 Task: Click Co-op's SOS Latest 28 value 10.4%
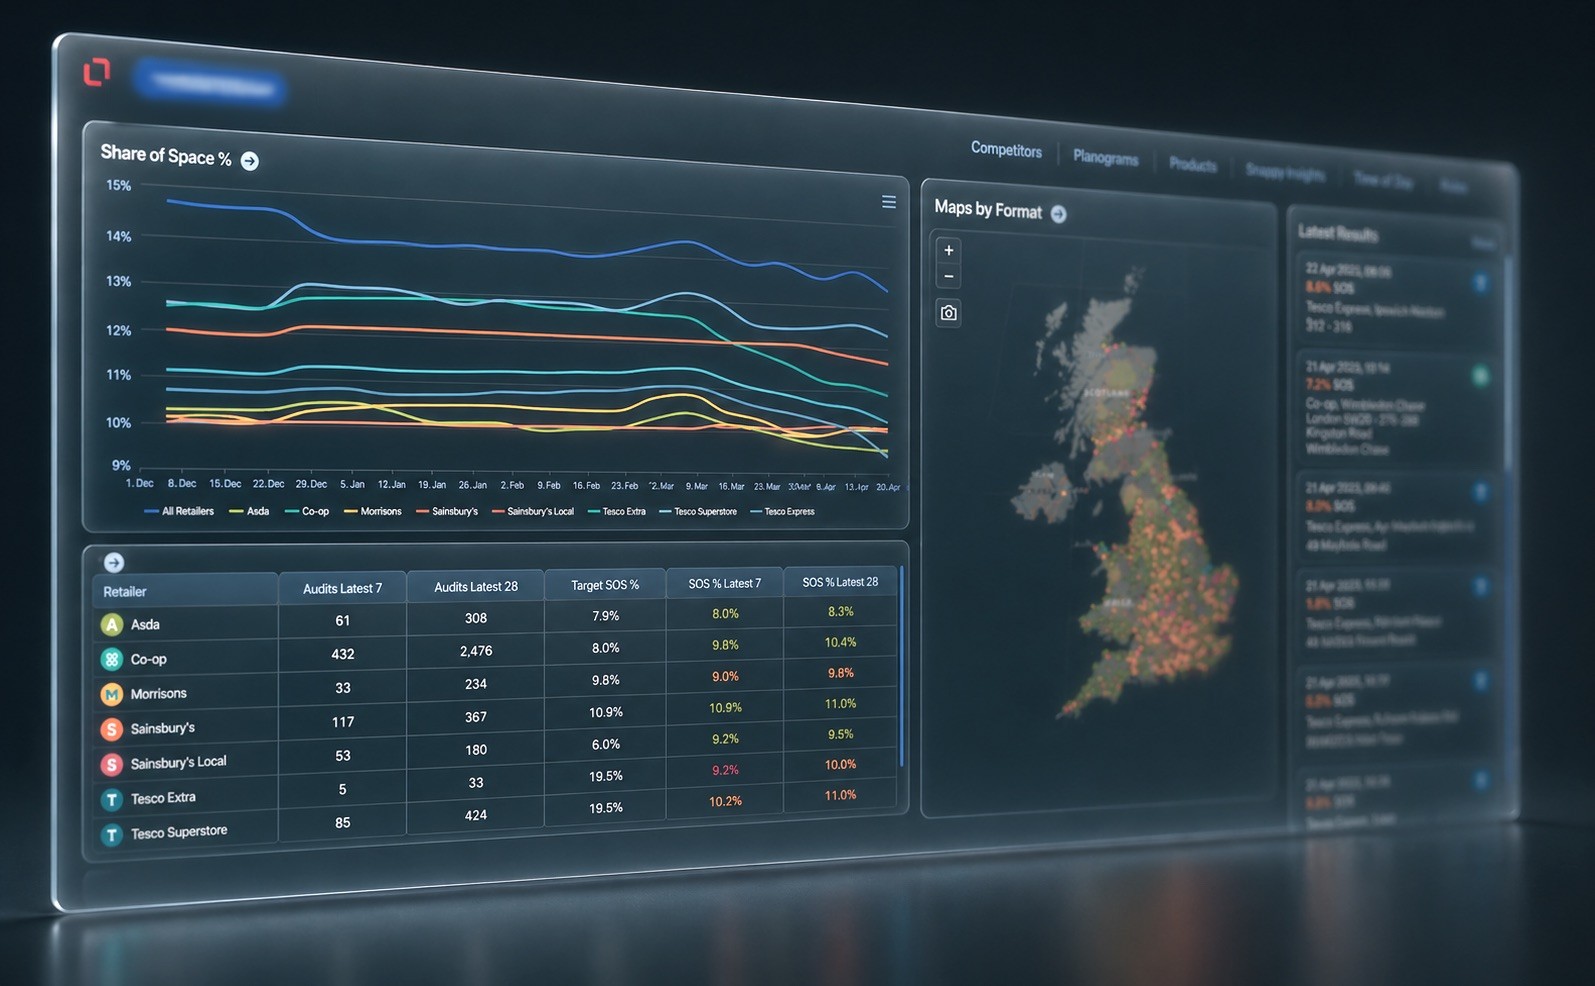(841, 642)
